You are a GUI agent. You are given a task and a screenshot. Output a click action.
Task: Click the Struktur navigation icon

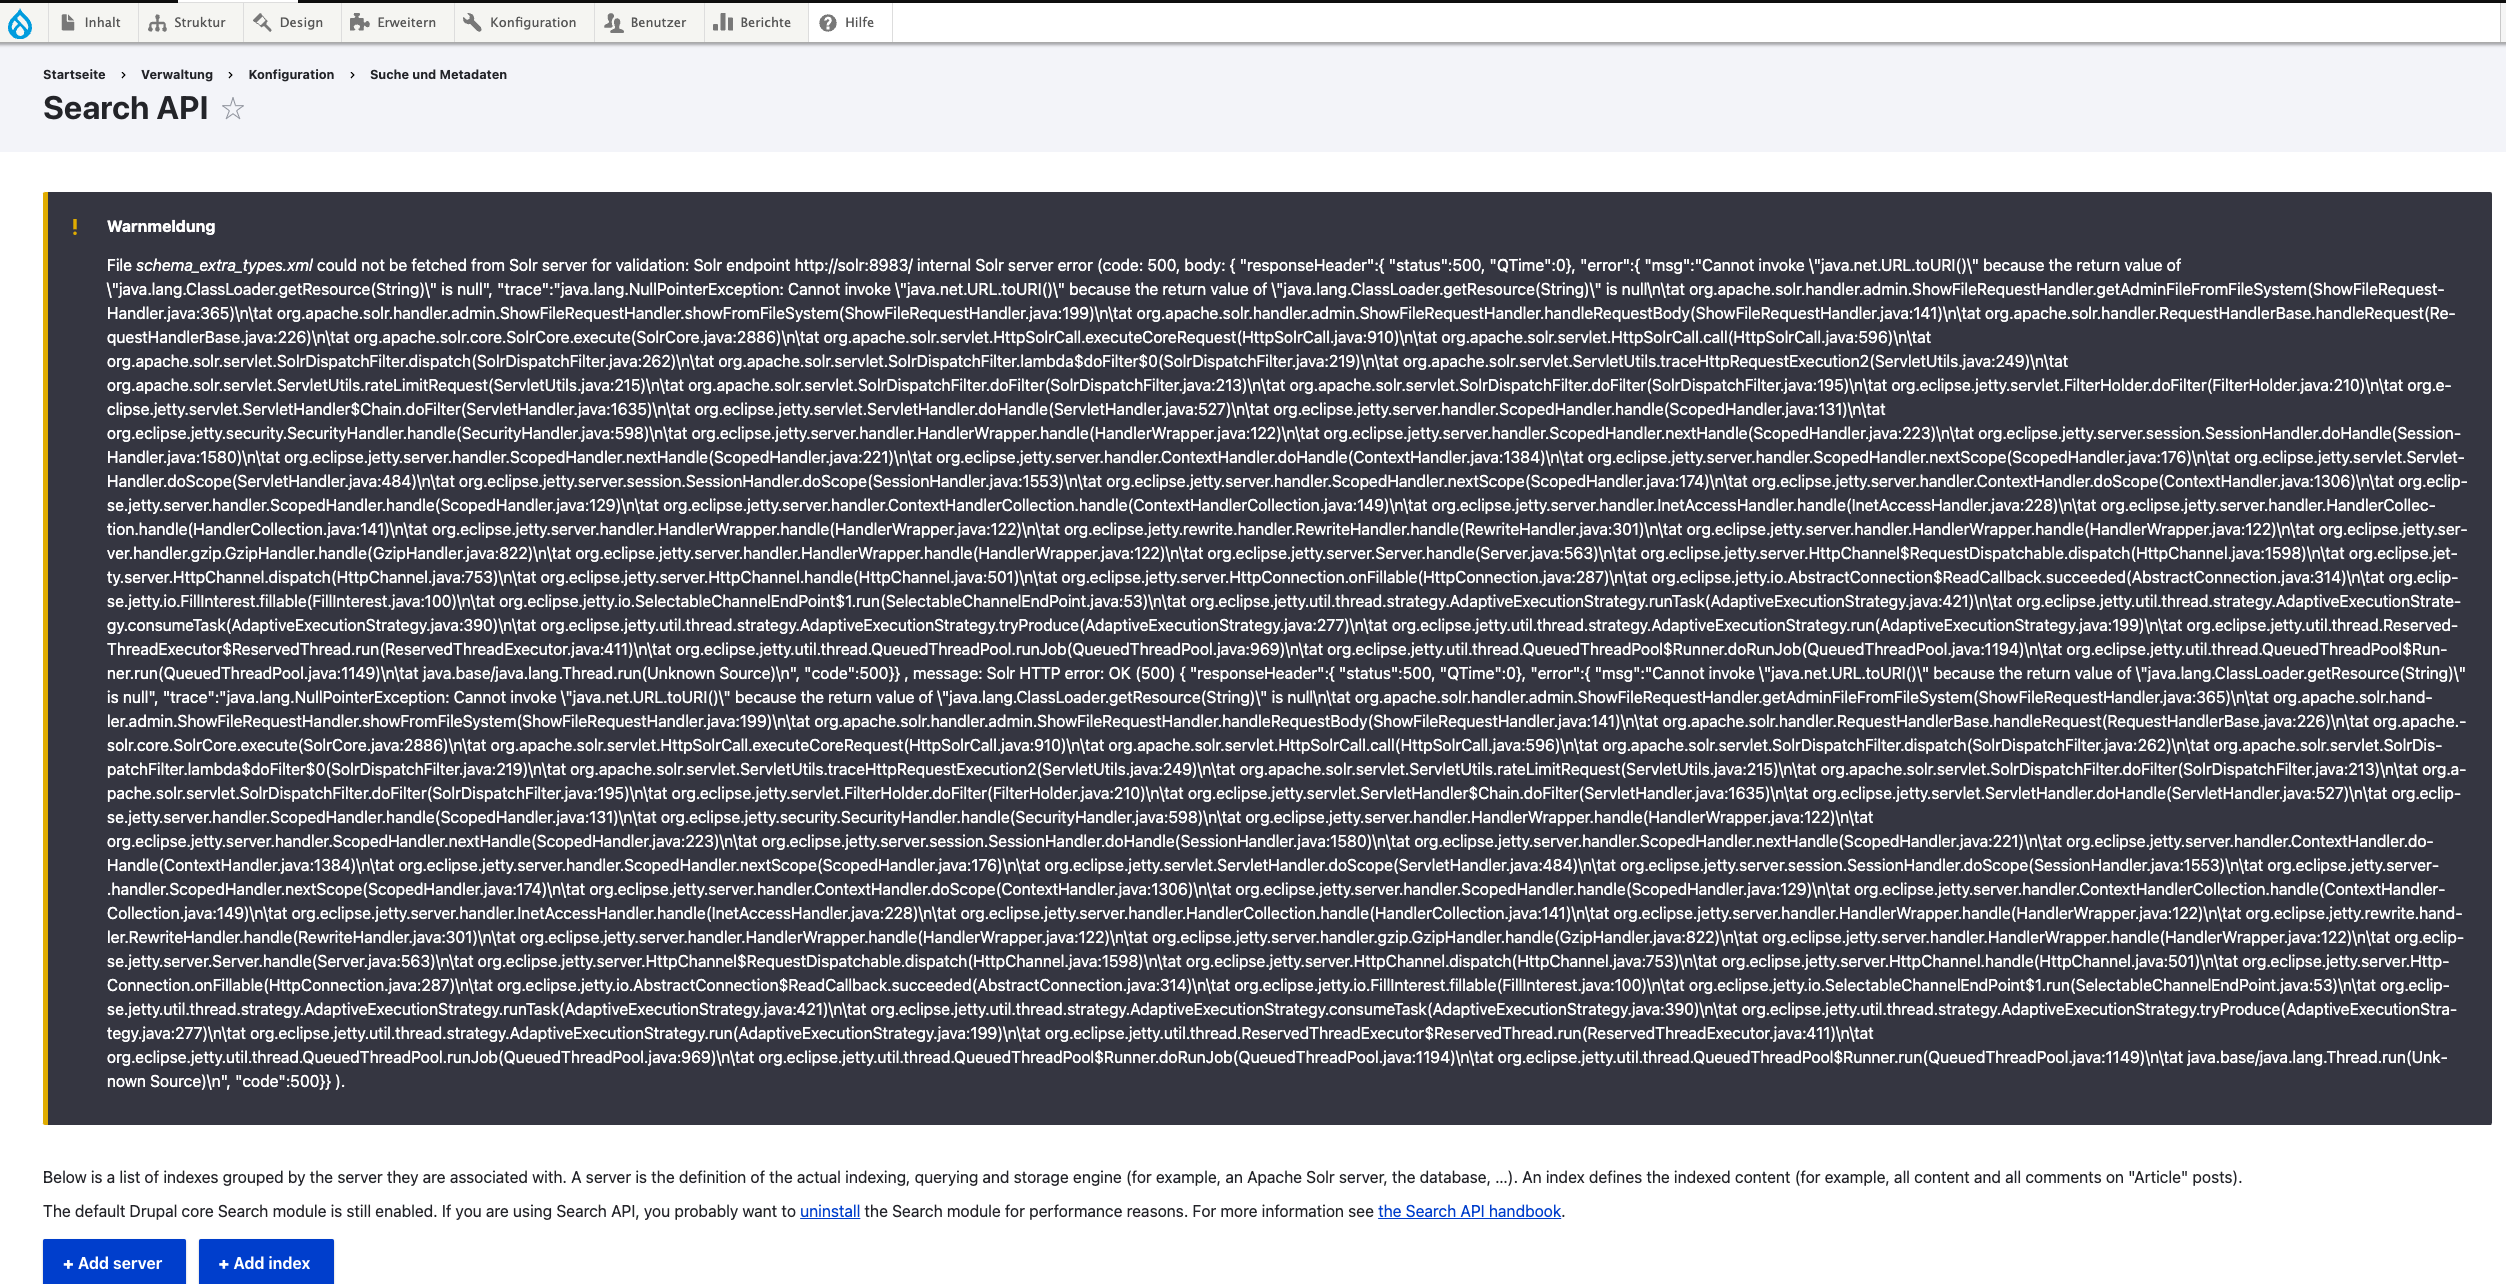(x=155, y=21)
